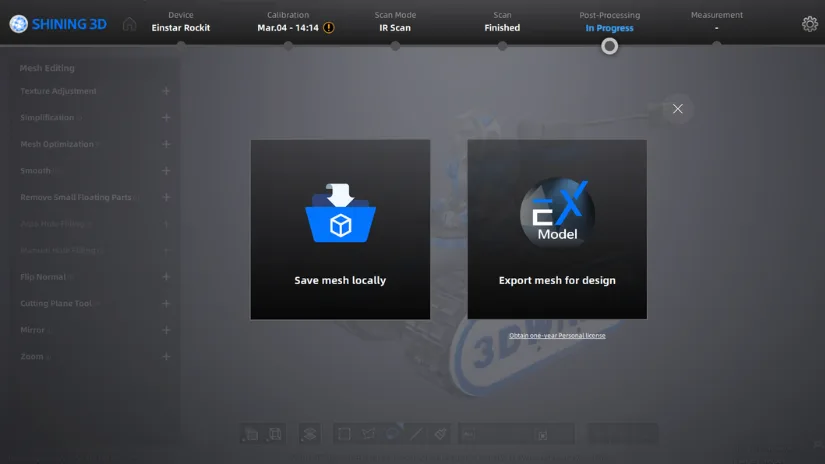This screenshot has height=464, width=825.
Task: Open the settings gear
Action: coord(809,24)
